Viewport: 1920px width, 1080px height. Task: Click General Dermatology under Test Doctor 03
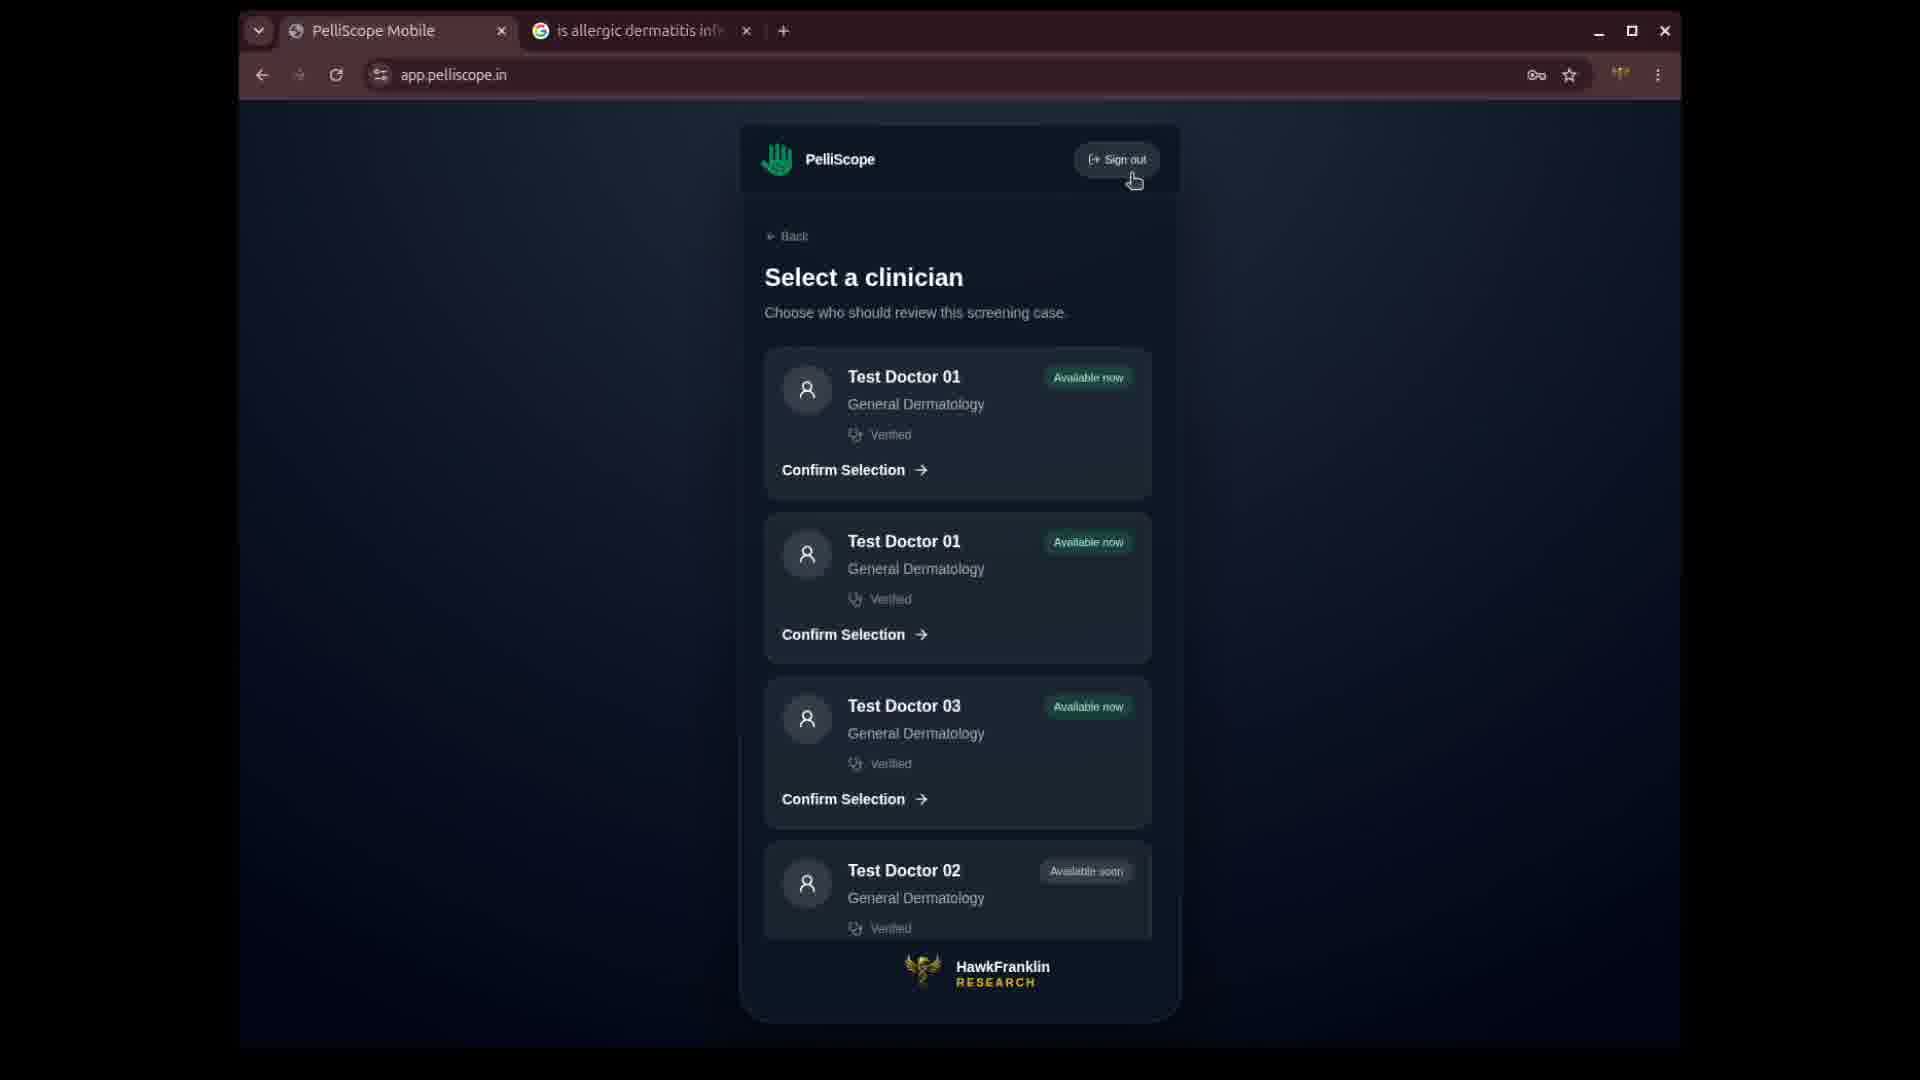916,734
